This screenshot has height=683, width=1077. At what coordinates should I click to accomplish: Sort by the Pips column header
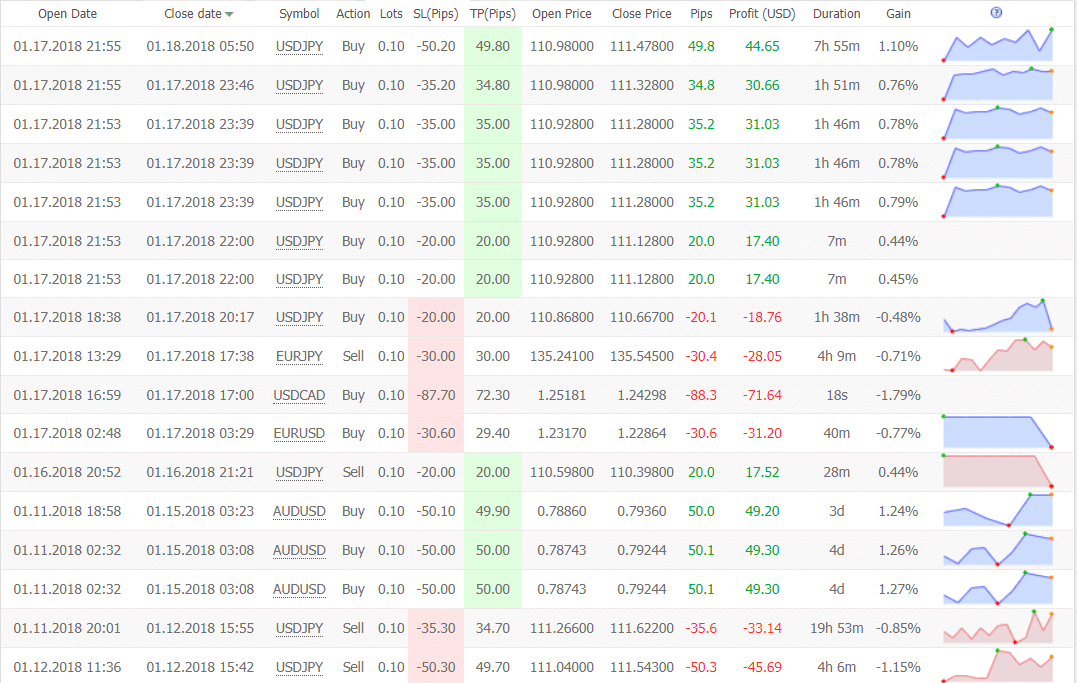(x=701, y=14)
